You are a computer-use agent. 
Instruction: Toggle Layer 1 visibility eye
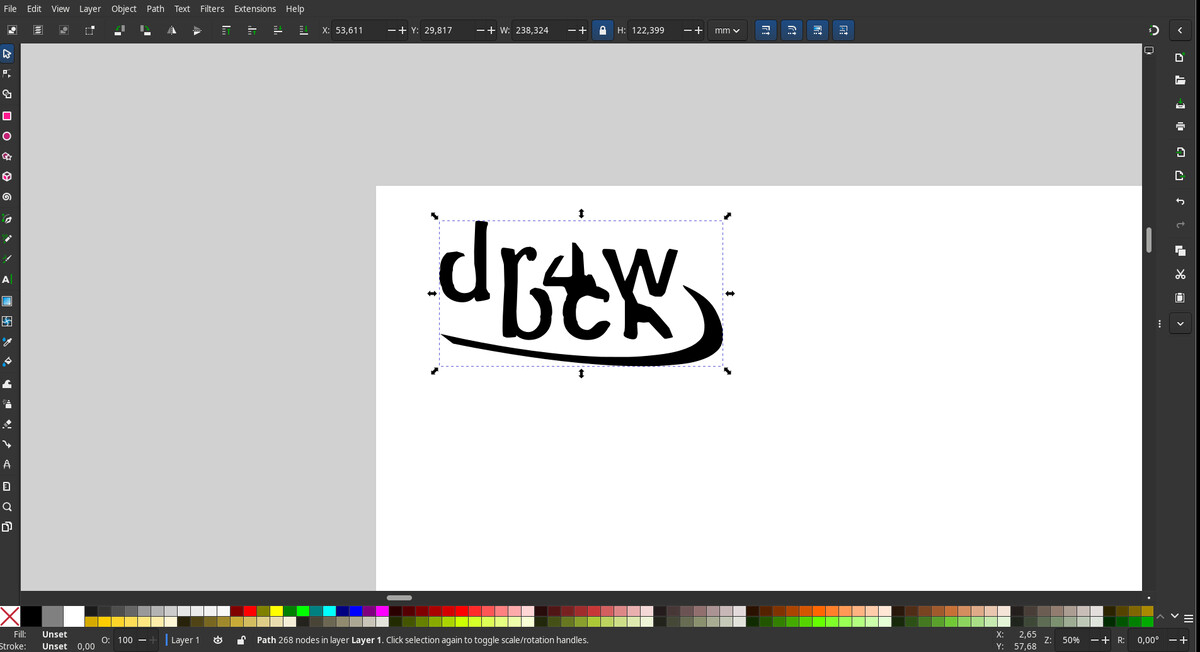[218, 640]
